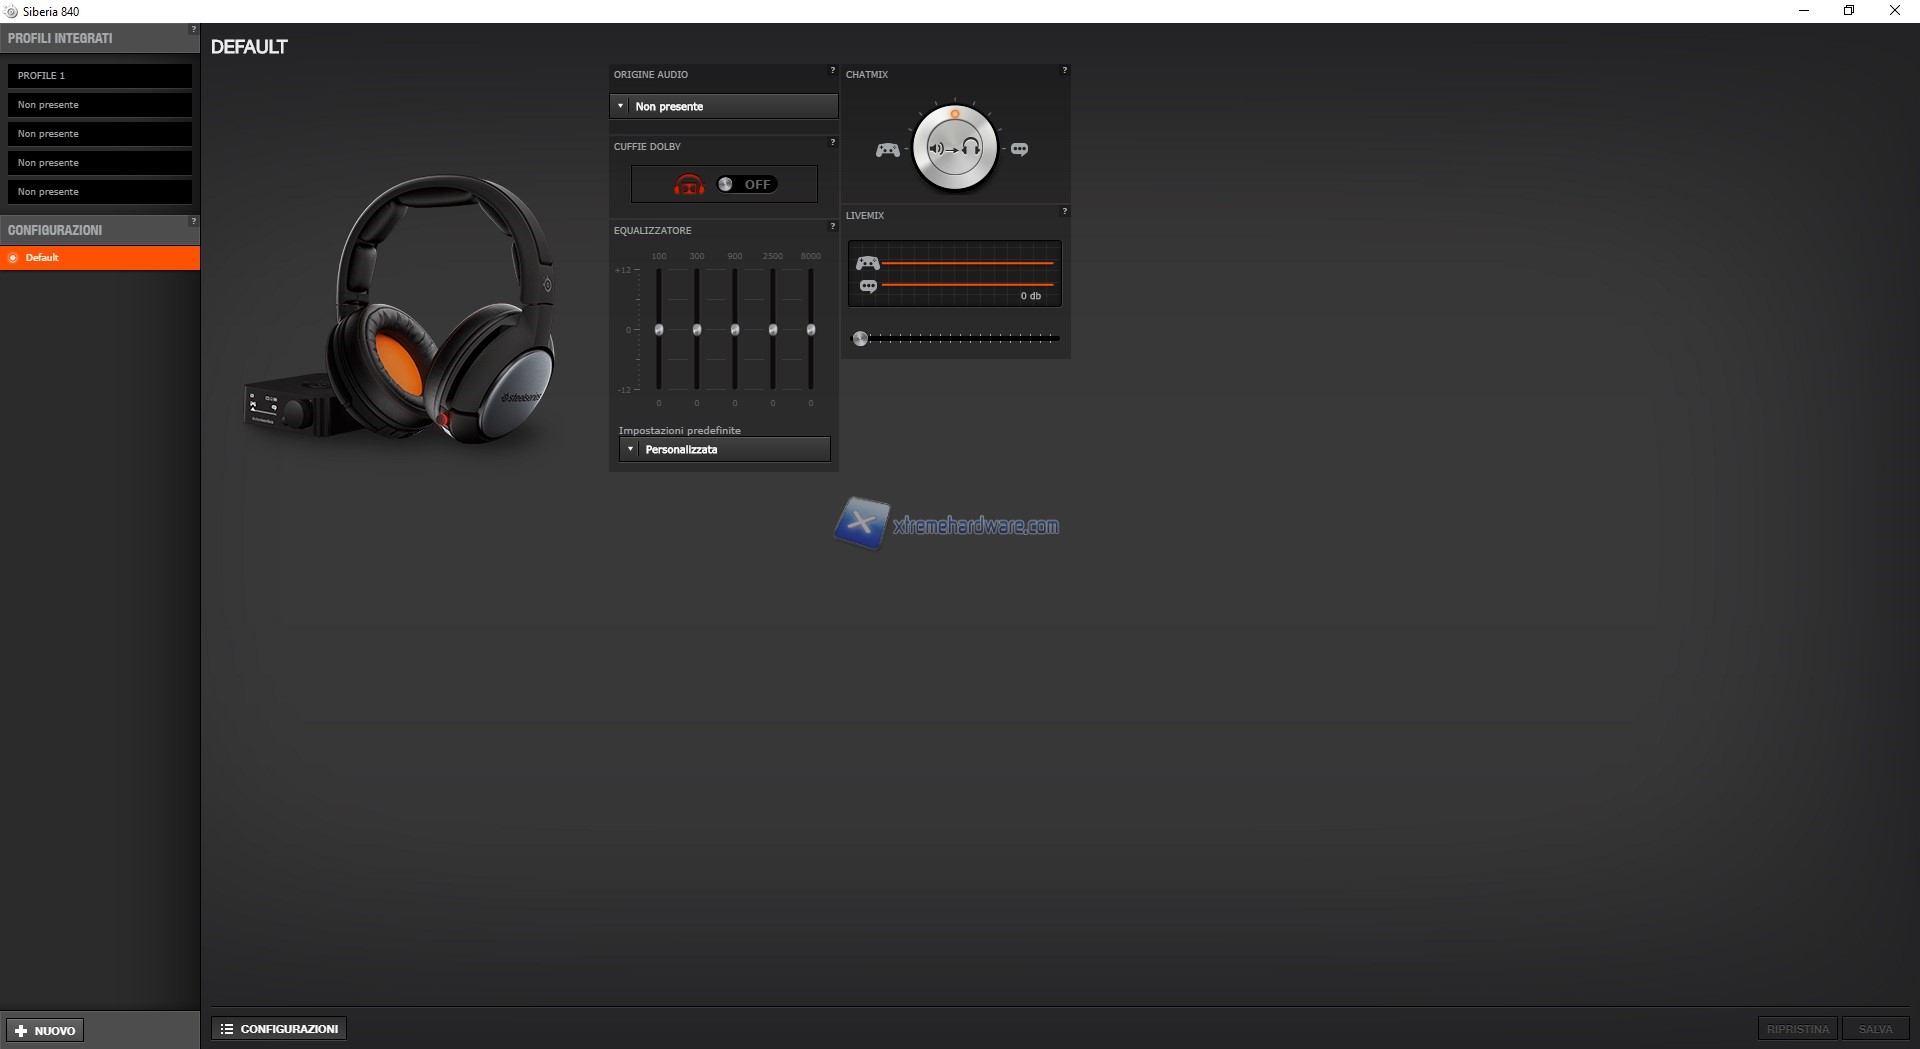Click the ChatMix round dial knob
Viewport: 1920px width, 1049px height.
pos(955,149)
